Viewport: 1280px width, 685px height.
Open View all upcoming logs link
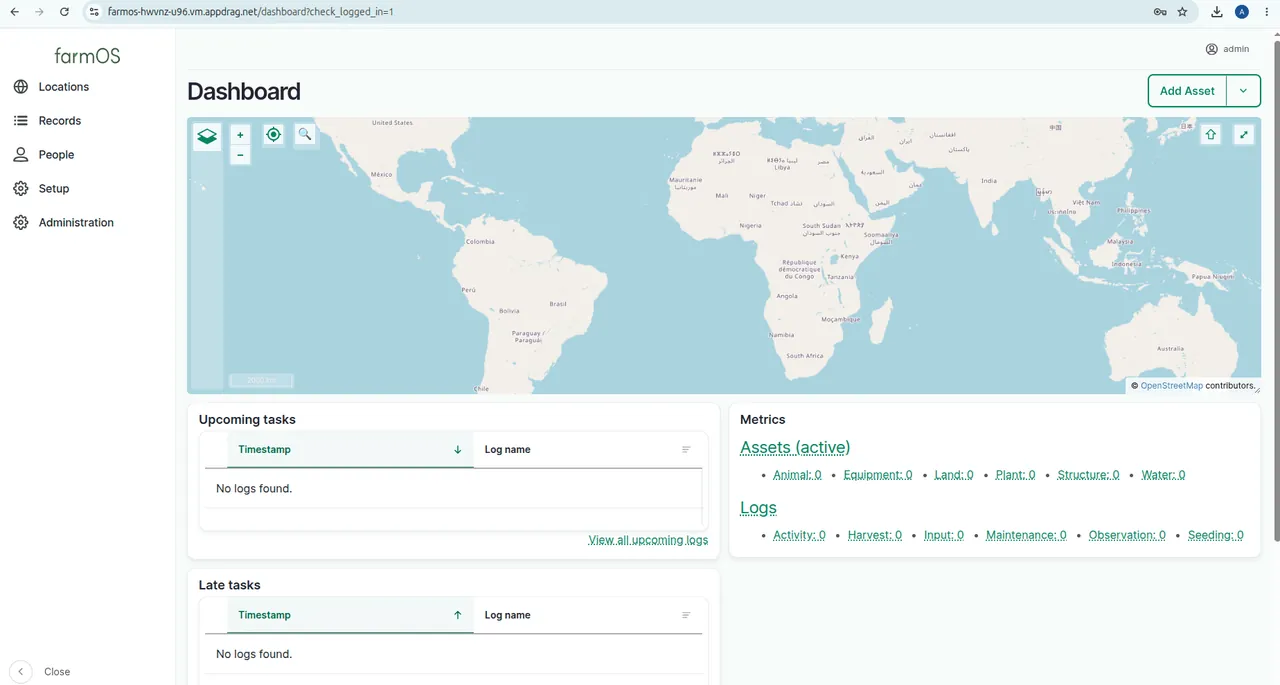tap(648, 540)
